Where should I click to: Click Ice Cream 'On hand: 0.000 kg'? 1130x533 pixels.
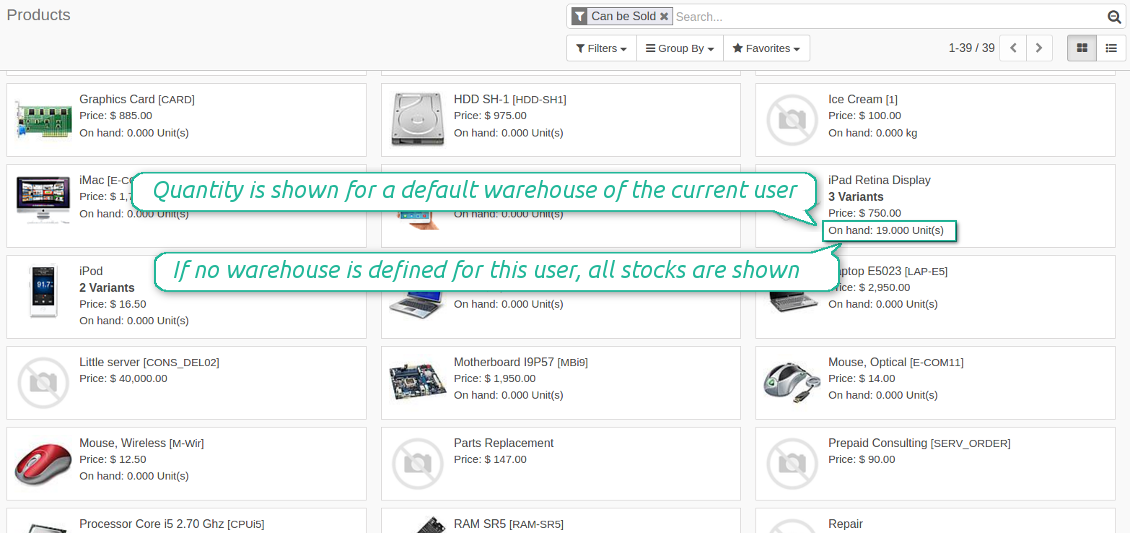(x=873, y=133)
